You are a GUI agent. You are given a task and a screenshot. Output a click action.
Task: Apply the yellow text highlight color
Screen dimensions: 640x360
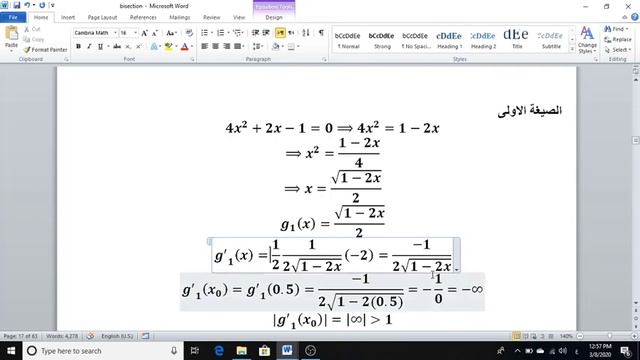[168, 47]
